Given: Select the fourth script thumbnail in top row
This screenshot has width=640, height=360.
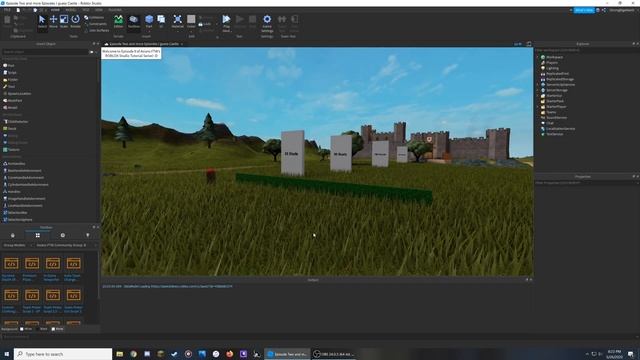Looking at the screenshot, I should coord(73,264).
